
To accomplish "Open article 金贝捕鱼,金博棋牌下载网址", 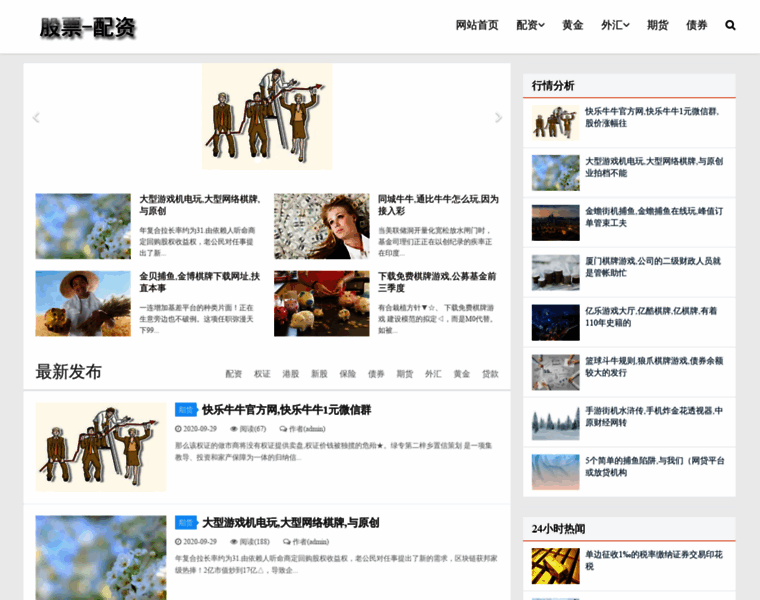I will [x=200, y=282].
